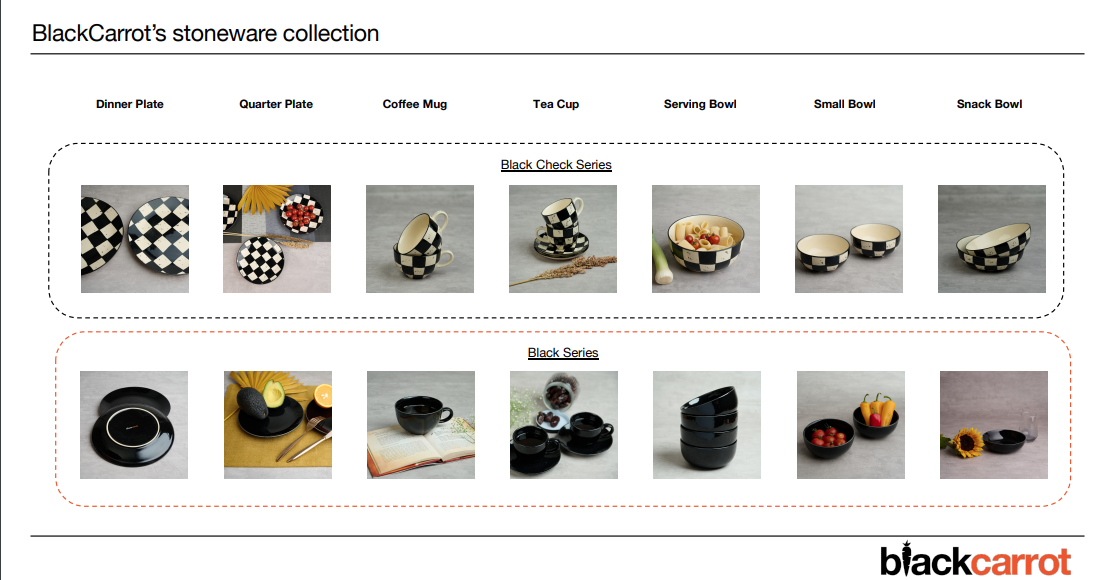Select the Black Check quarter plate image

(277, 239)
